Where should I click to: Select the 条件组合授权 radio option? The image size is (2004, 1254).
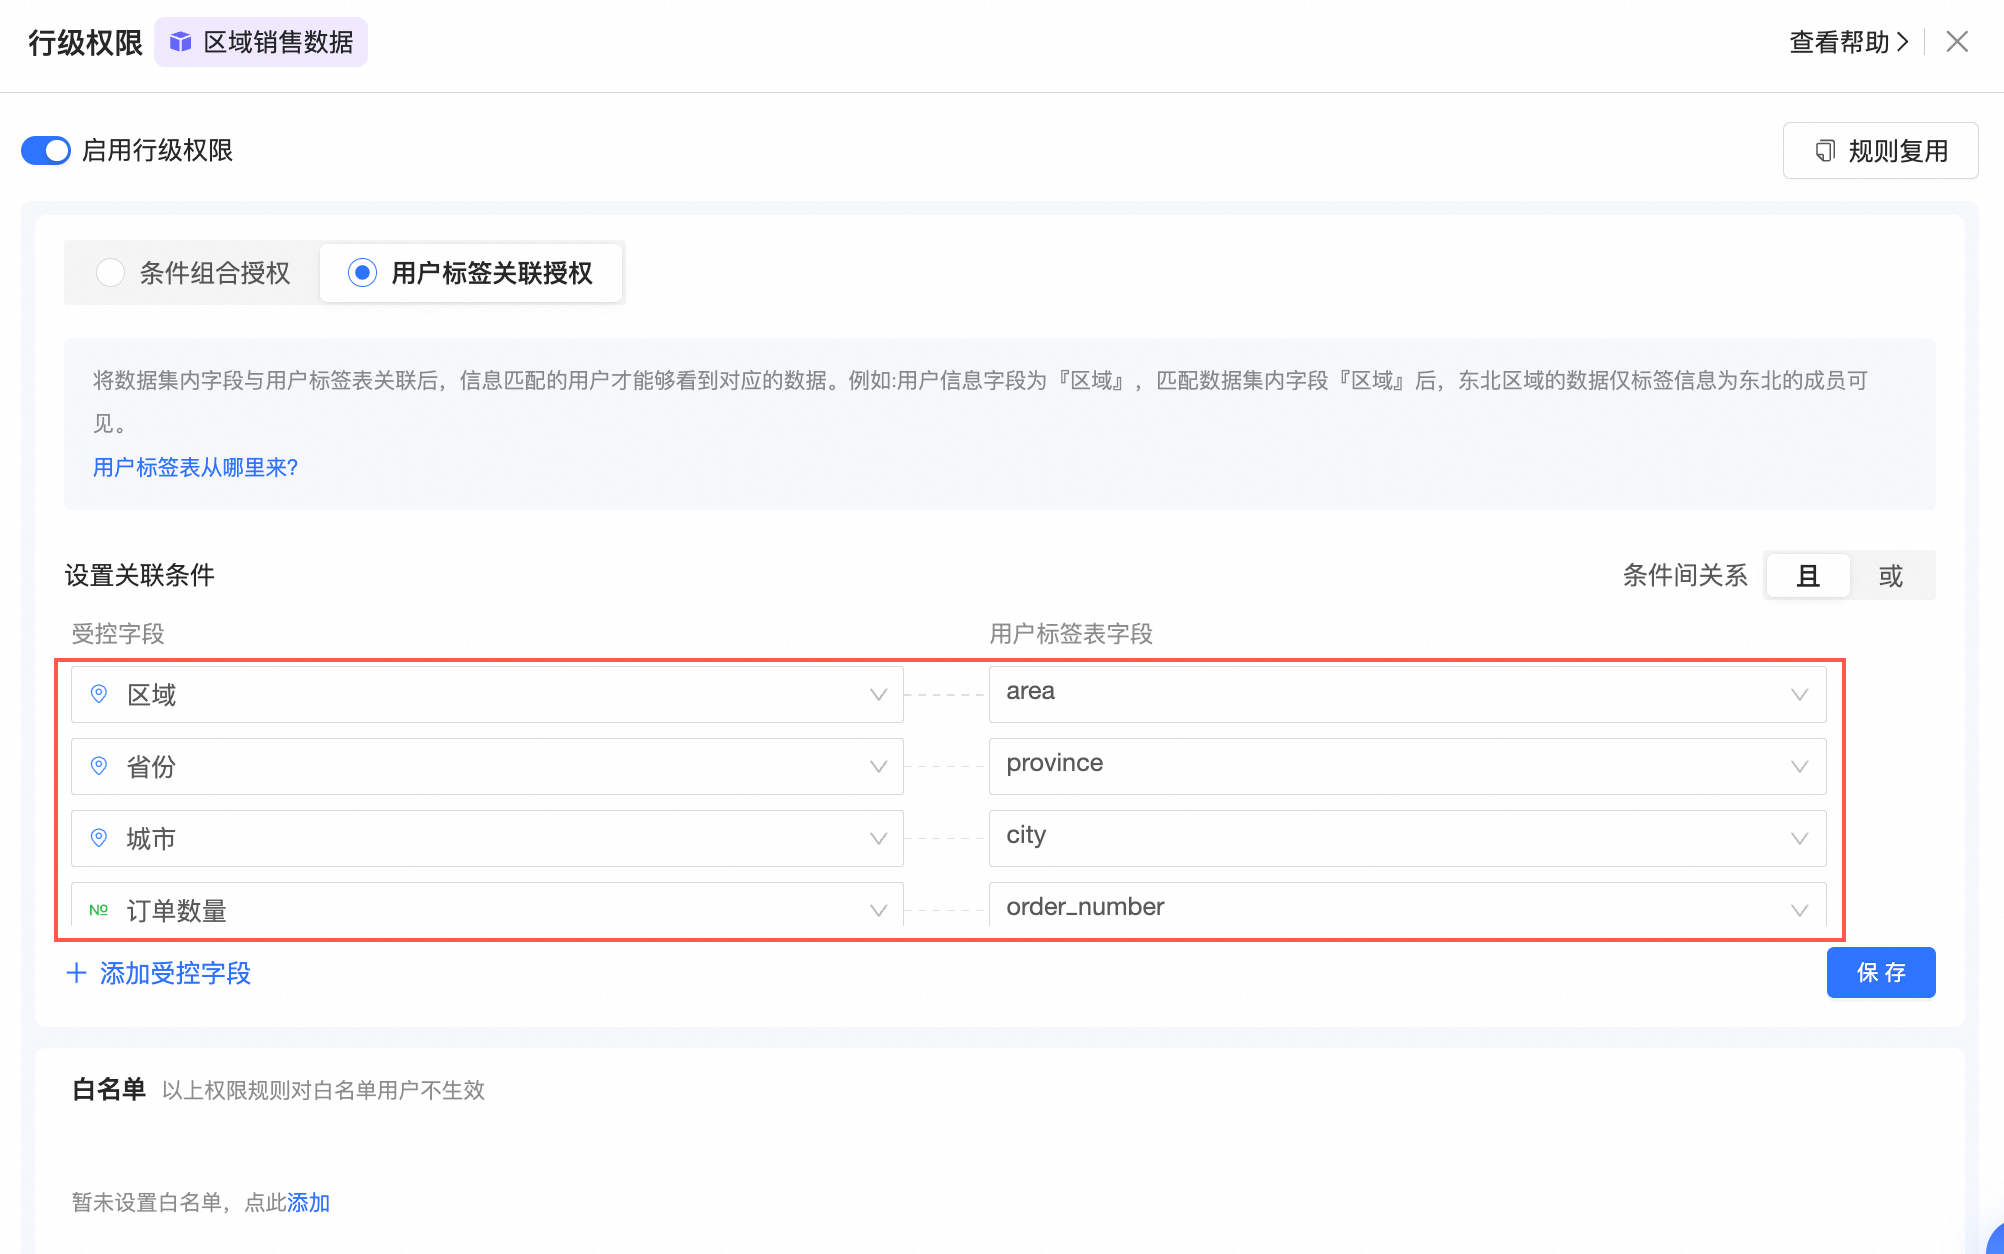pyautogui.click(x=110, y=272)
